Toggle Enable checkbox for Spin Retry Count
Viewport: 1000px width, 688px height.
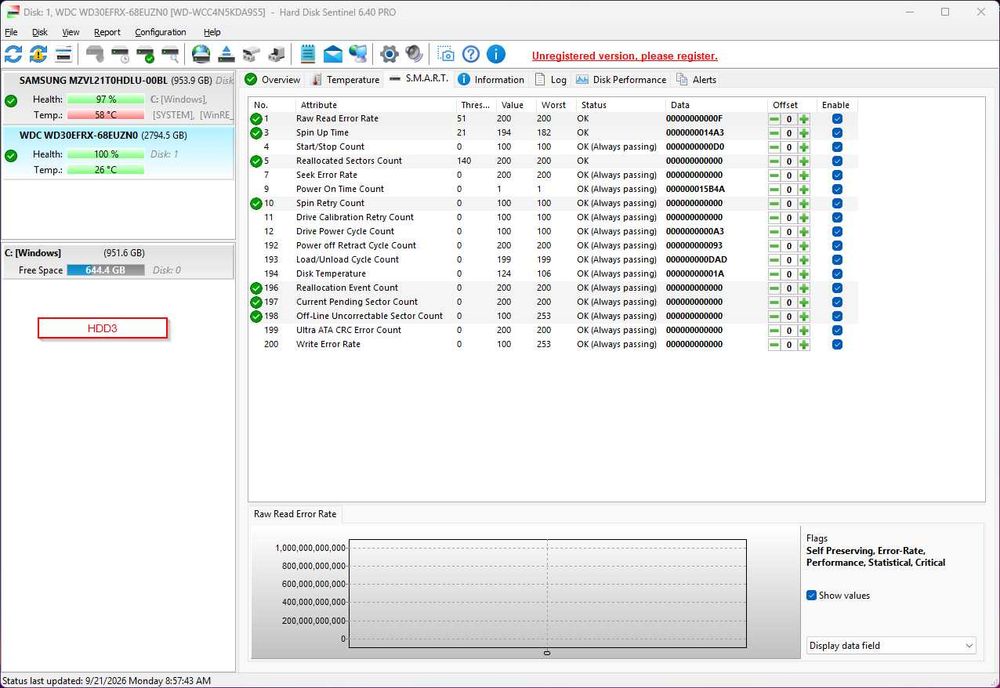click(x=837, y=203)
